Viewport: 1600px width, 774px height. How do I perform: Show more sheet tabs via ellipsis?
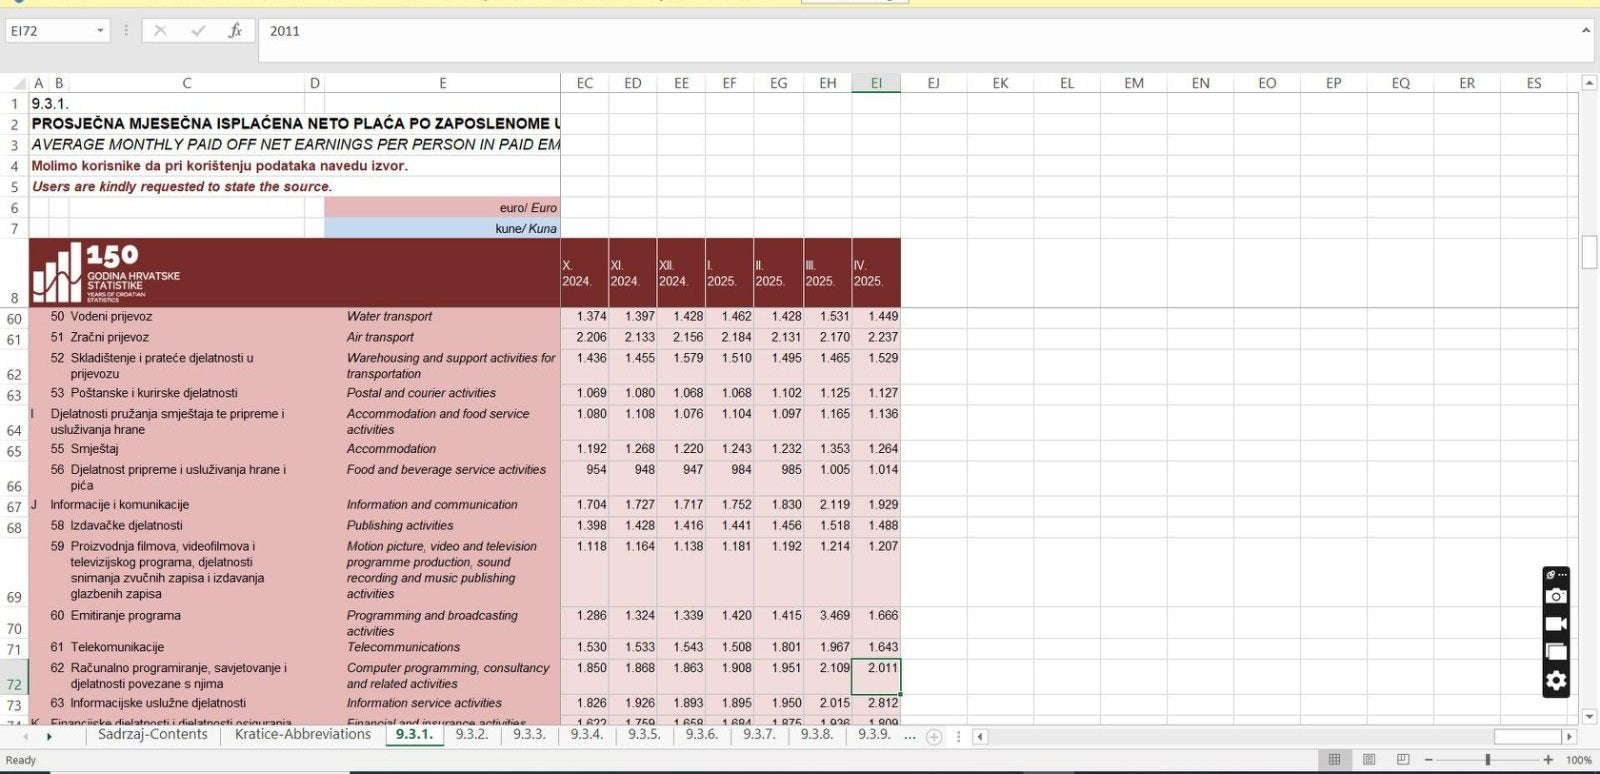coord(910,736)
